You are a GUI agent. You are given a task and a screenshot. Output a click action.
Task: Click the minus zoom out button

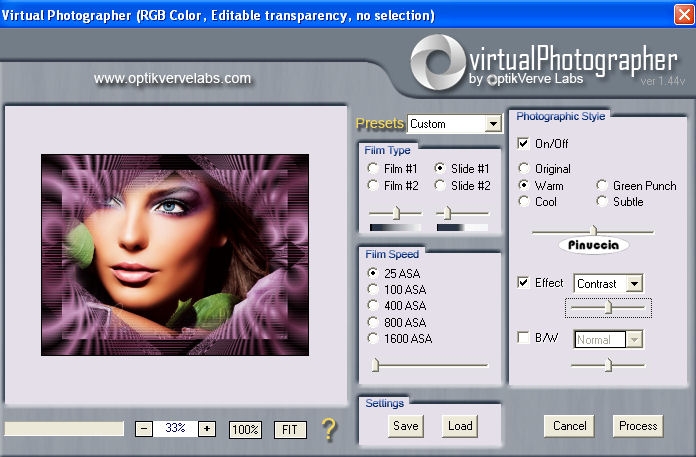(144, 429)
